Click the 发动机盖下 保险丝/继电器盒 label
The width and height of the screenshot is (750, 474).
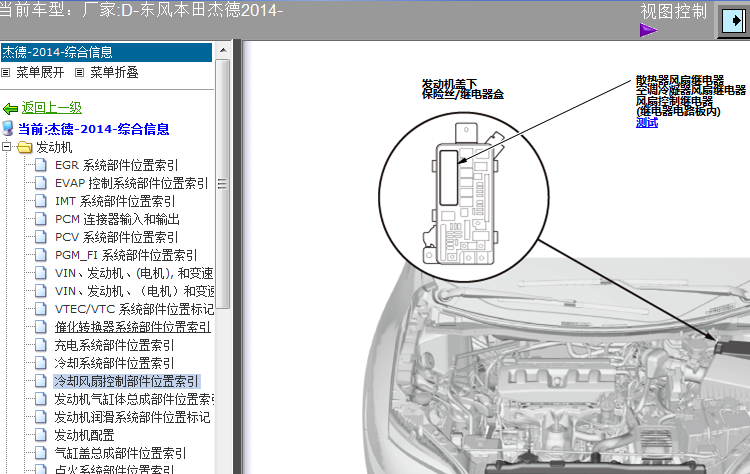pos(463,89)
